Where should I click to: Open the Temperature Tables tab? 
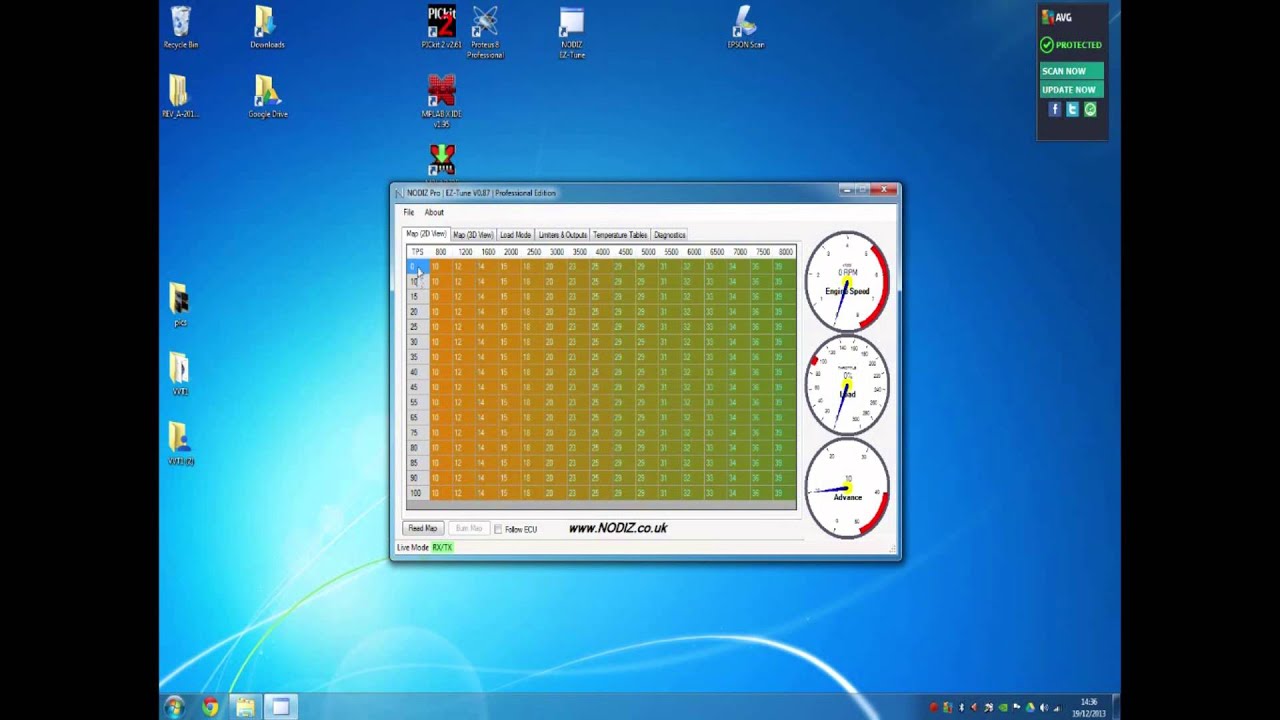(620, 235)
